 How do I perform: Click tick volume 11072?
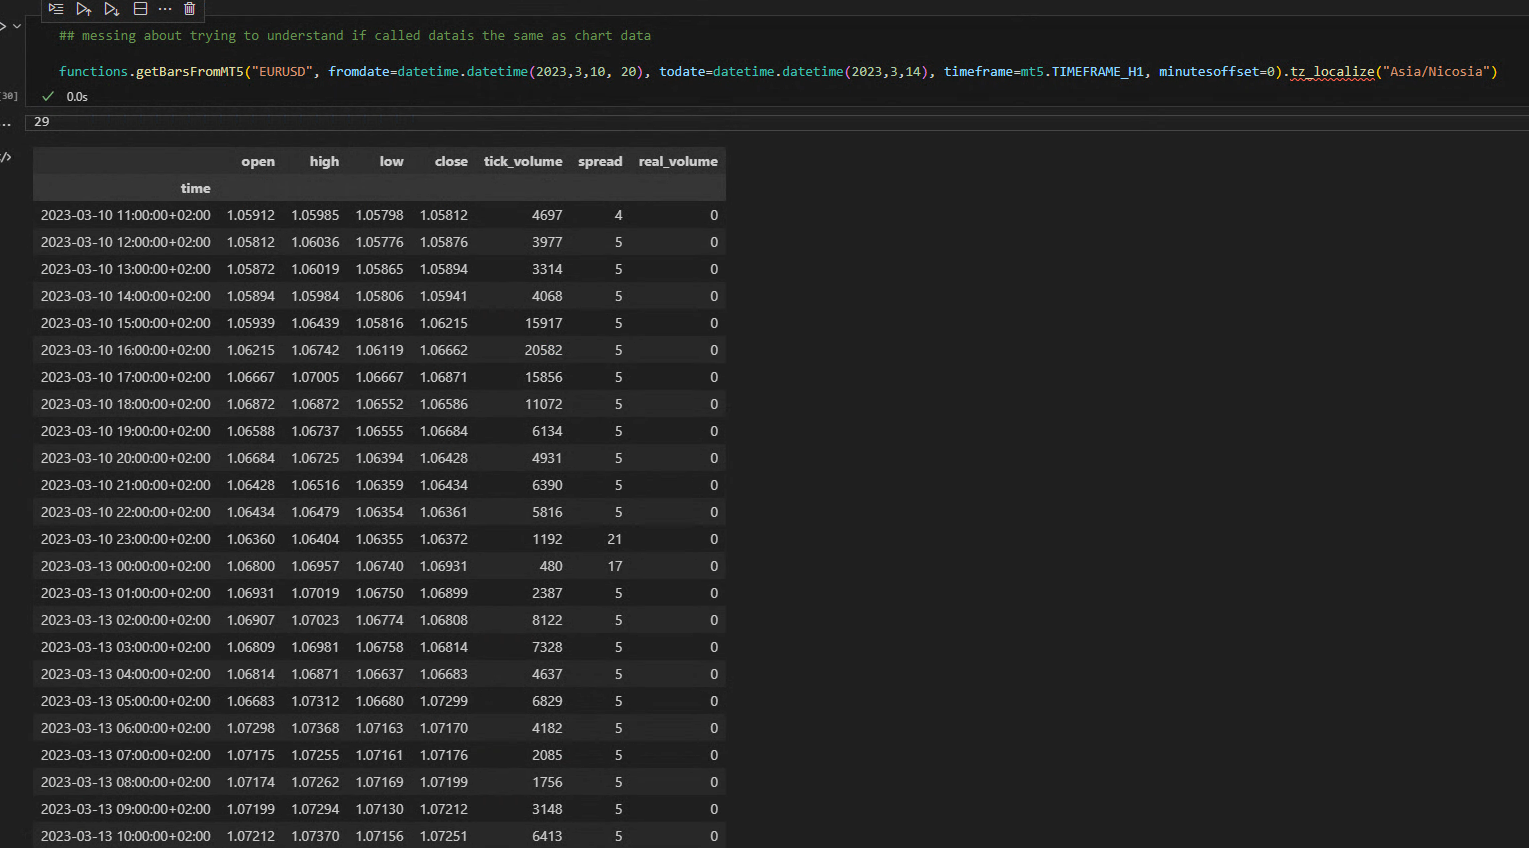(x=544, y=404)
